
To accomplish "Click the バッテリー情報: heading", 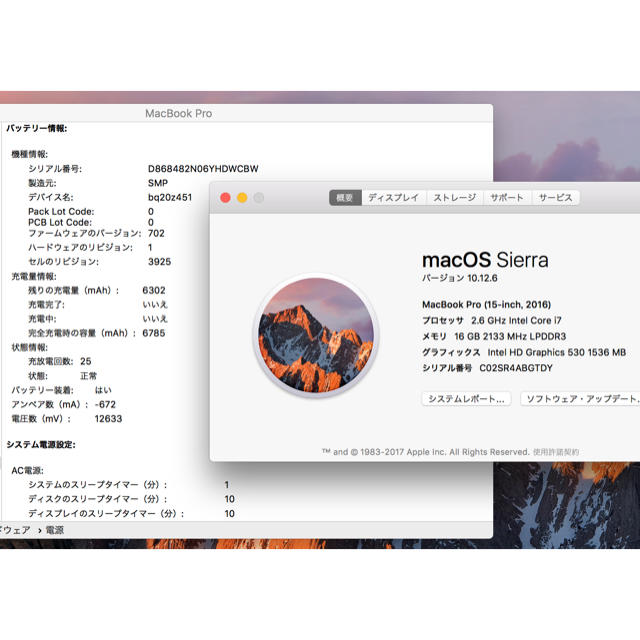I will coord(37,128).
